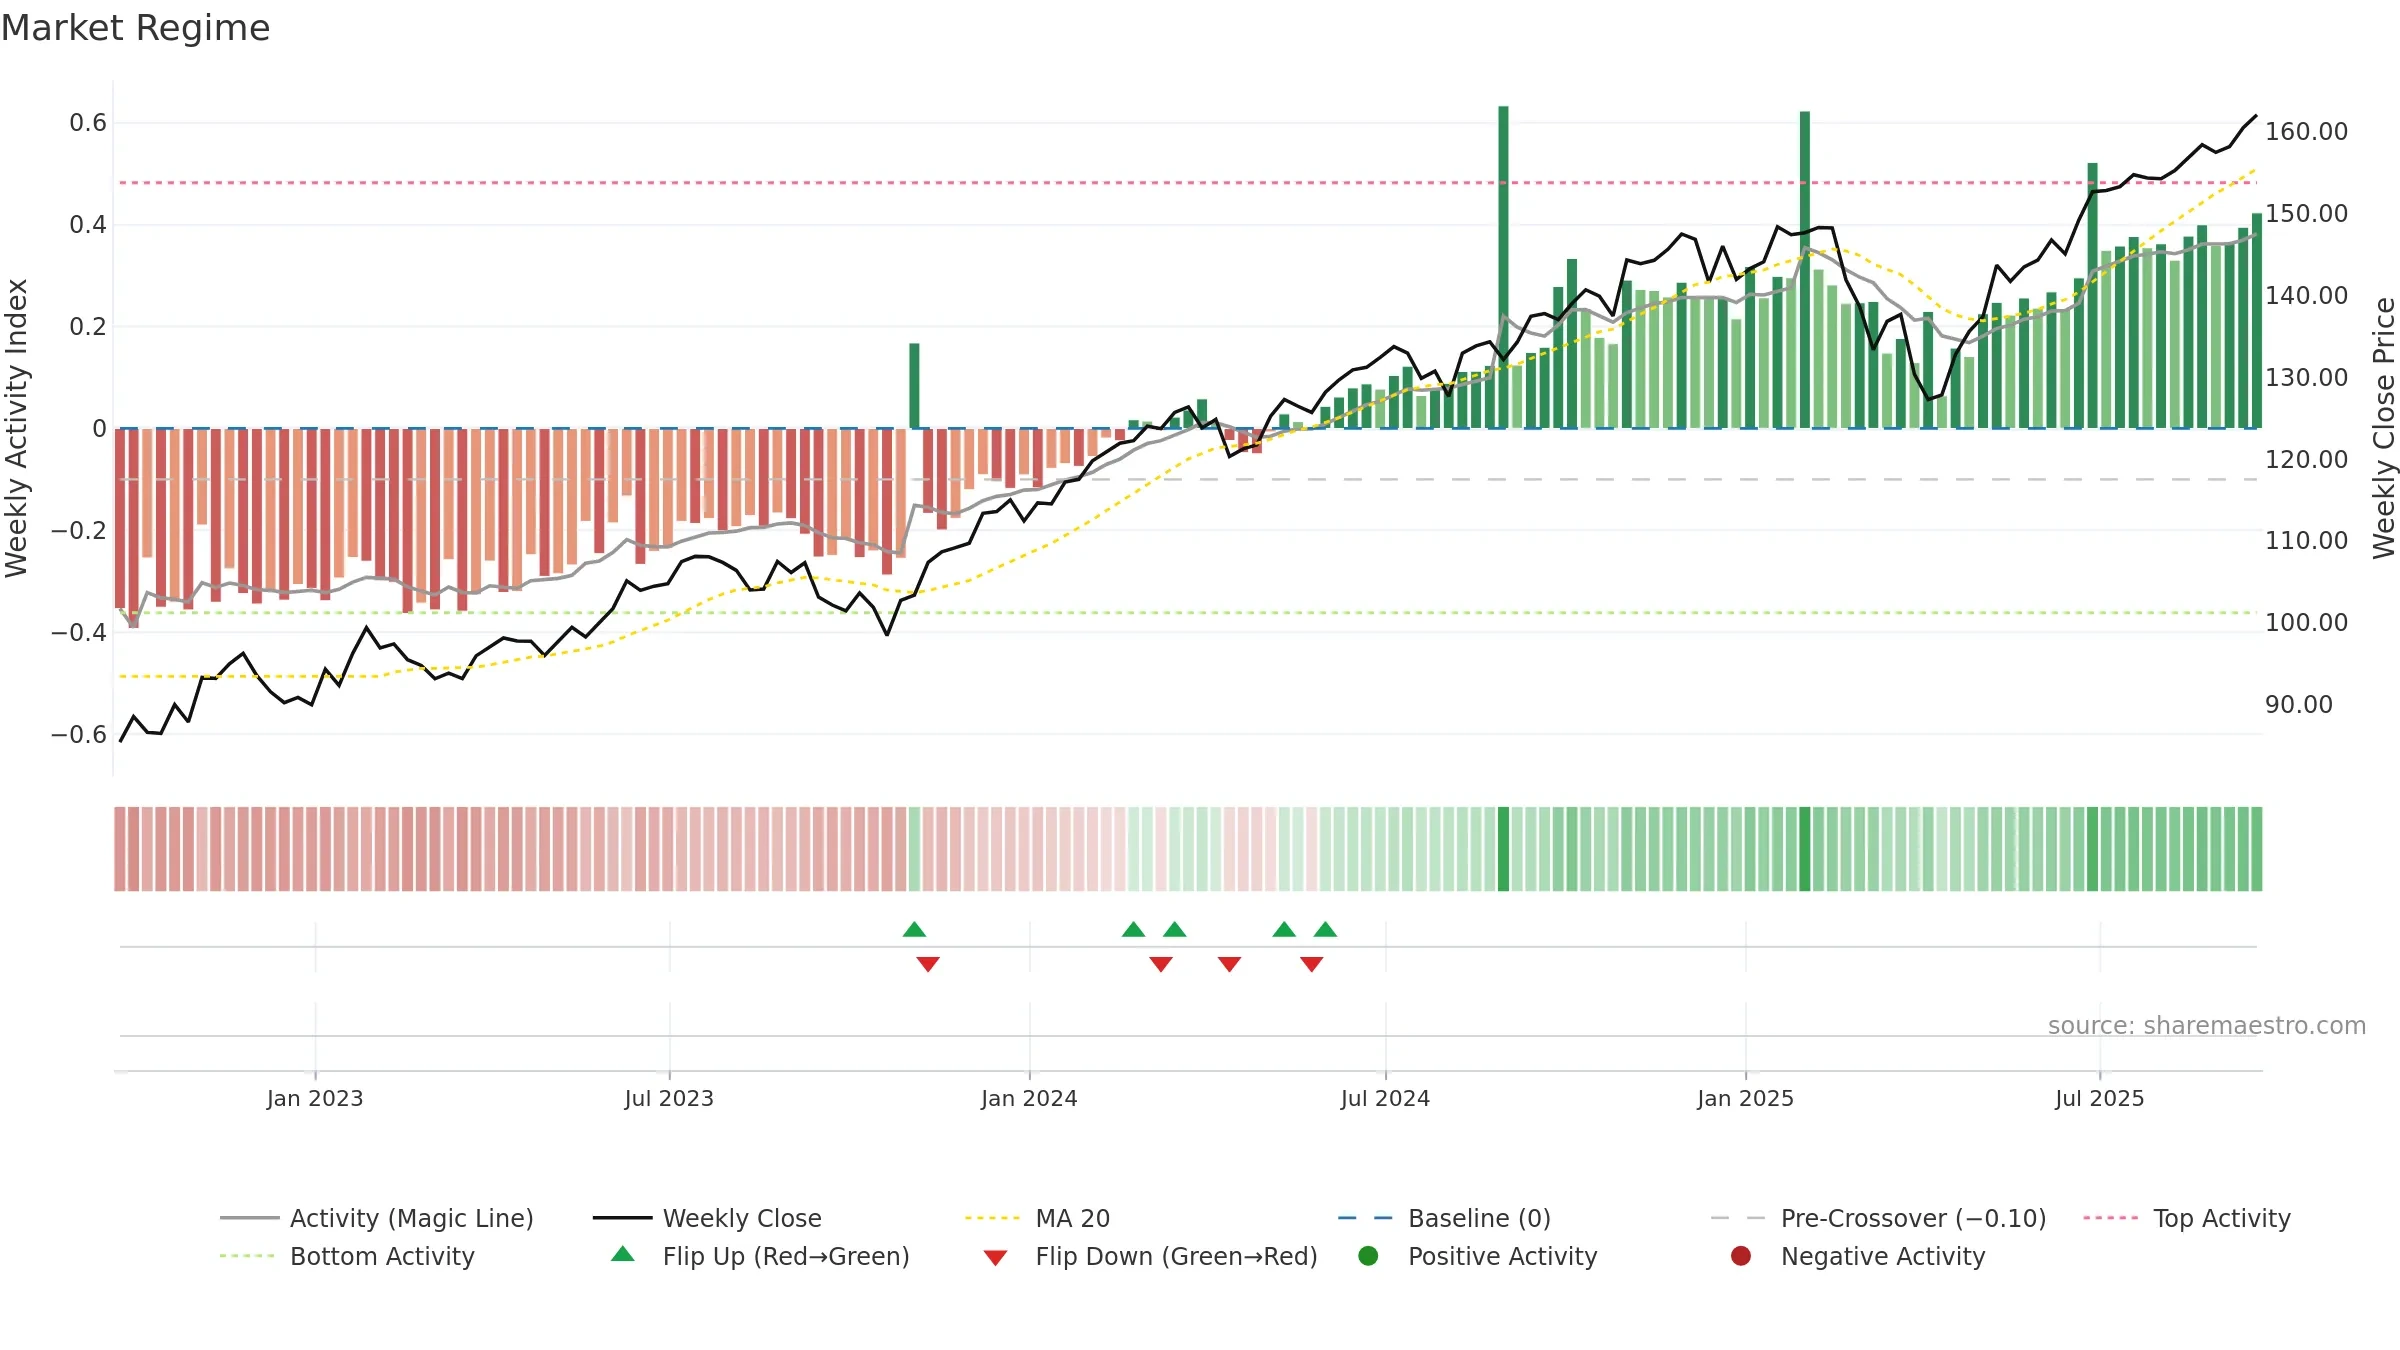The height and width of the screenshot is (1350, 2400).
Task: Toggle the Baseline (0) legend entry
Action: pyautogui.click(x=1444, y=1218)
